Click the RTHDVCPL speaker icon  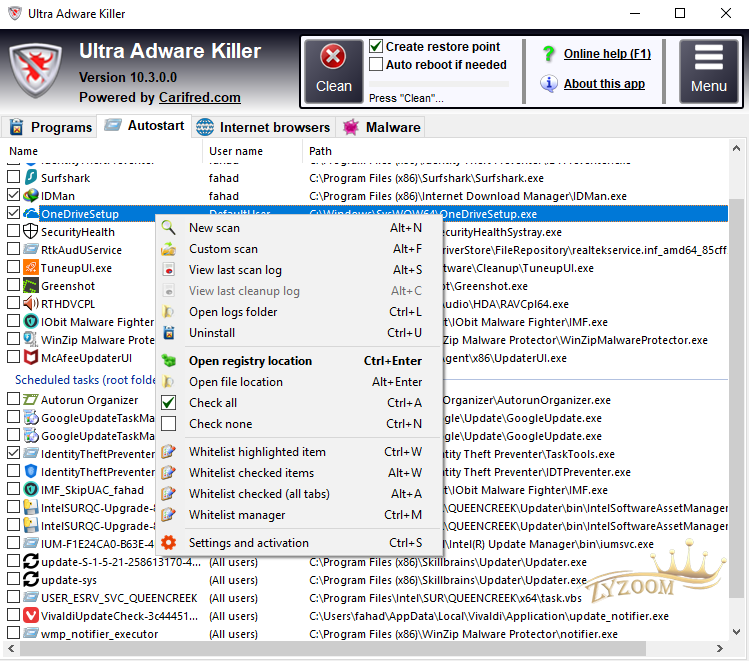coord(31,303)
